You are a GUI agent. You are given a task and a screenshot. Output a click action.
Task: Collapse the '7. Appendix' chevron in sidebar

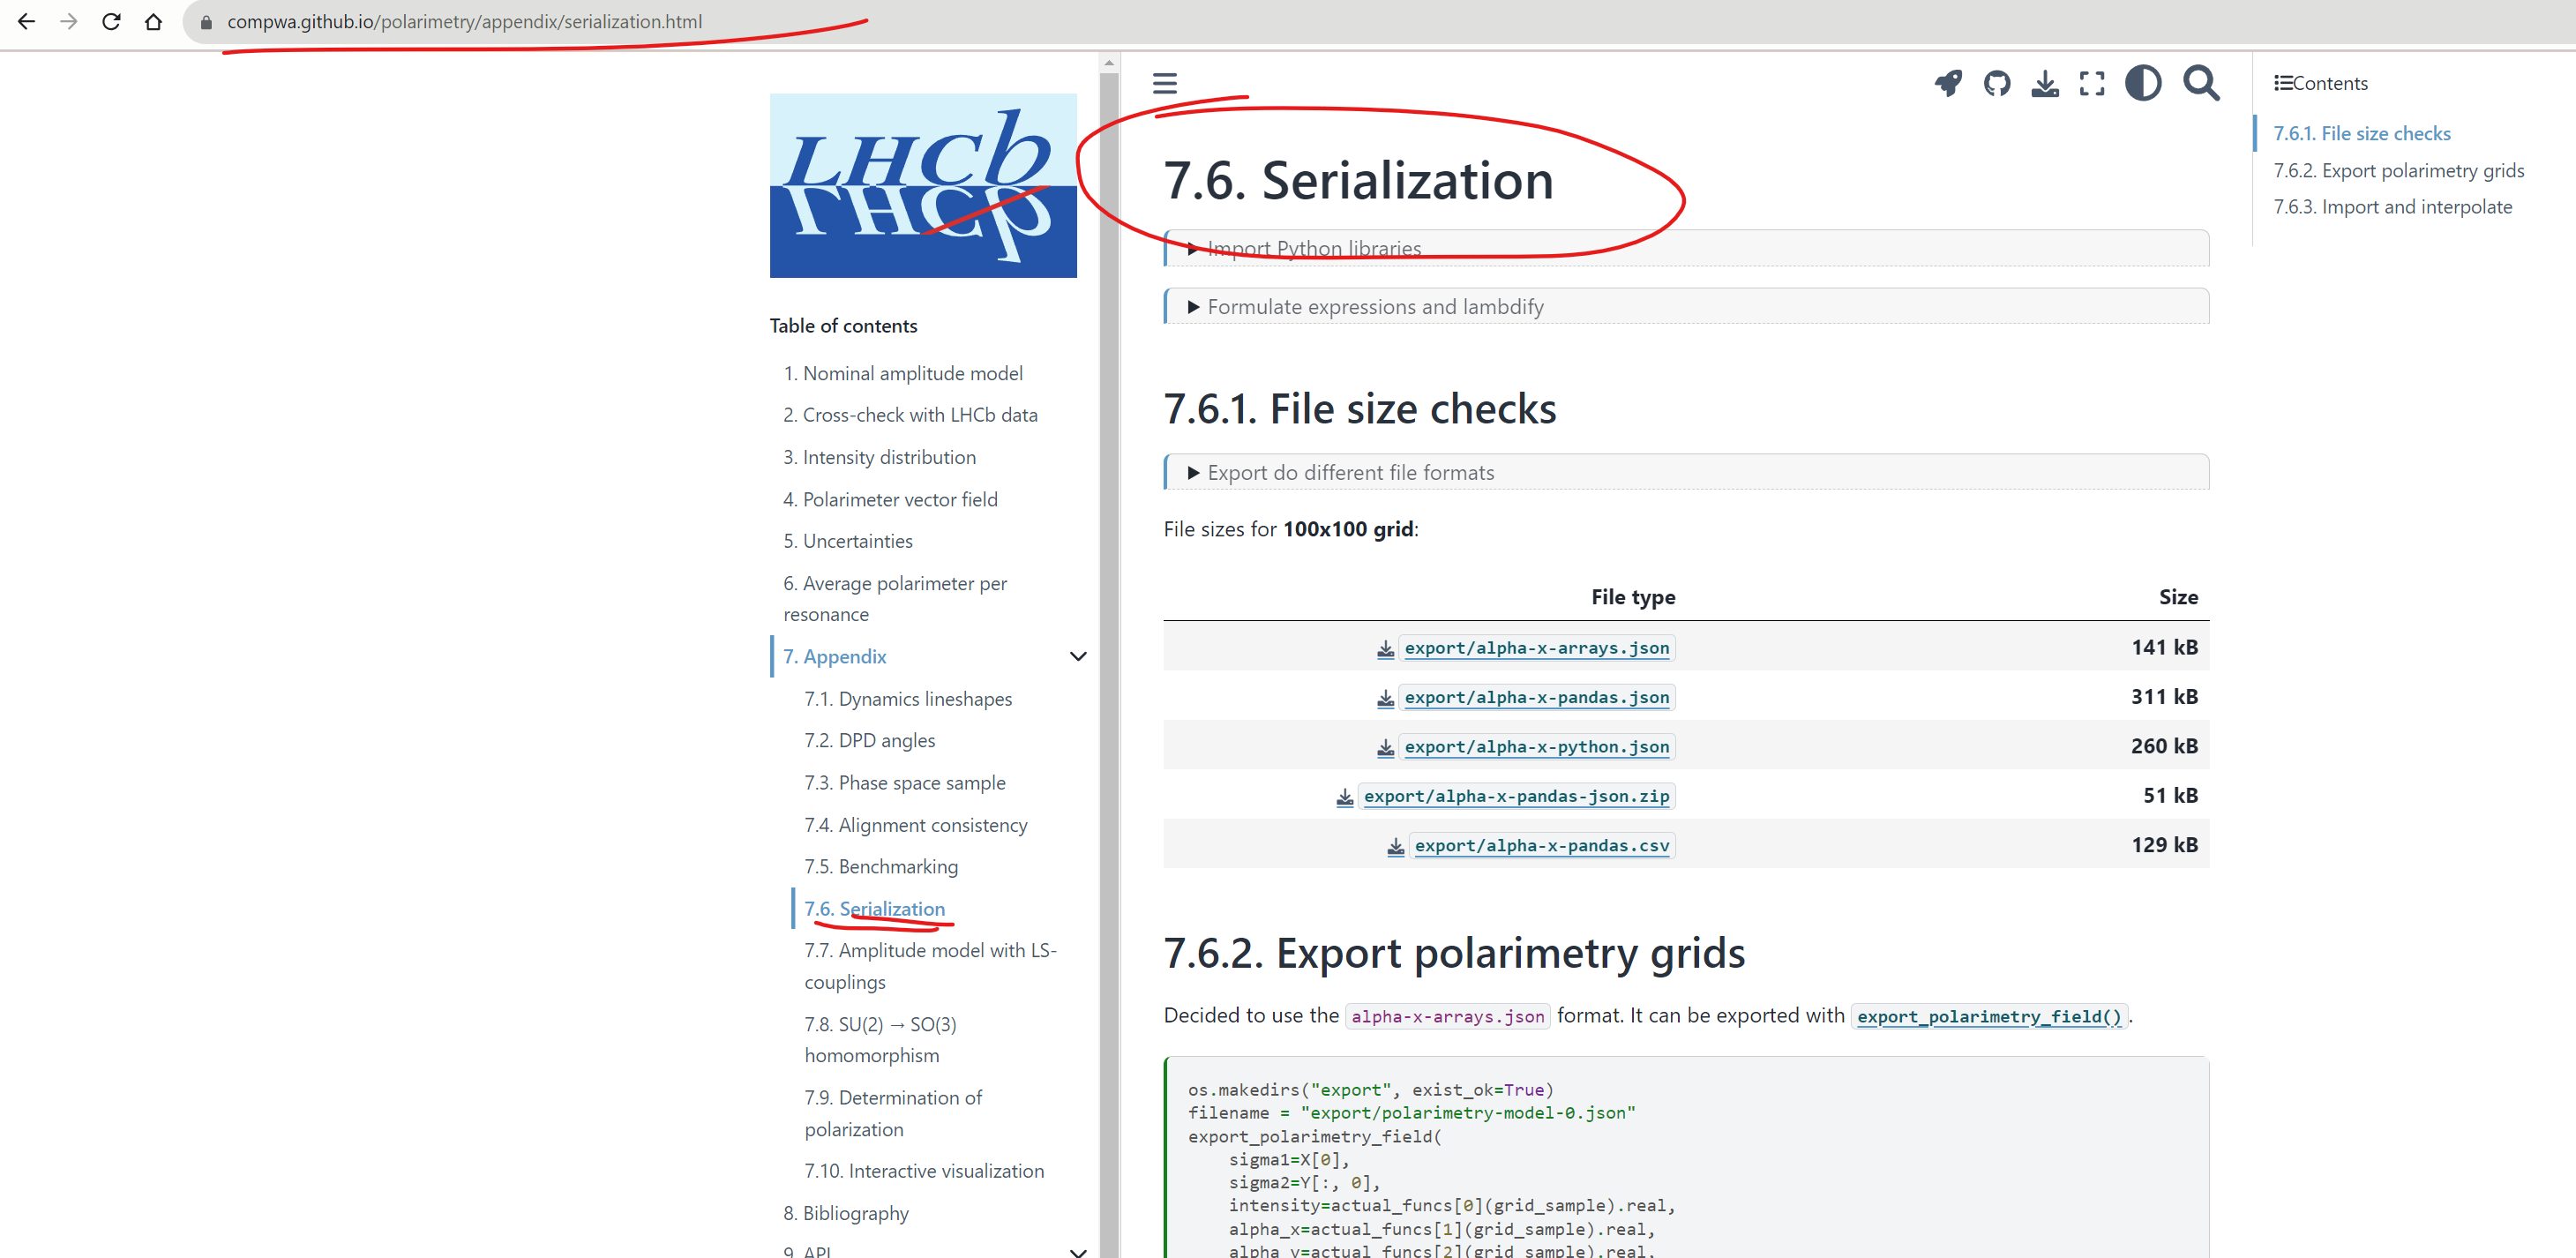[x=1078, y=656]
